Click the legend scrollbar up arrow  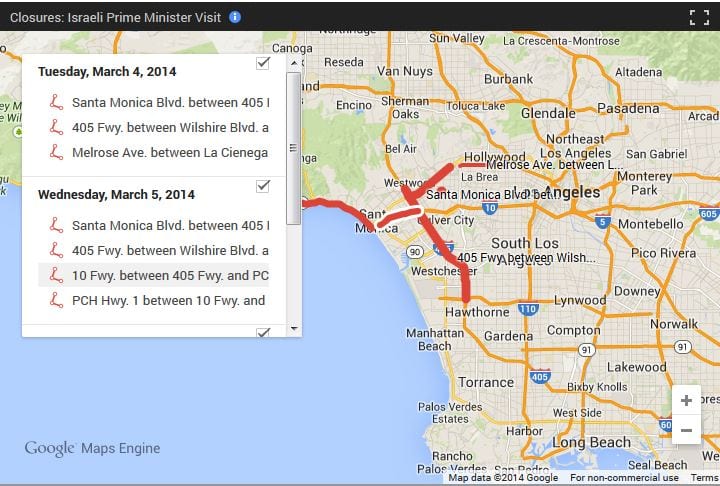coord(294,62)
